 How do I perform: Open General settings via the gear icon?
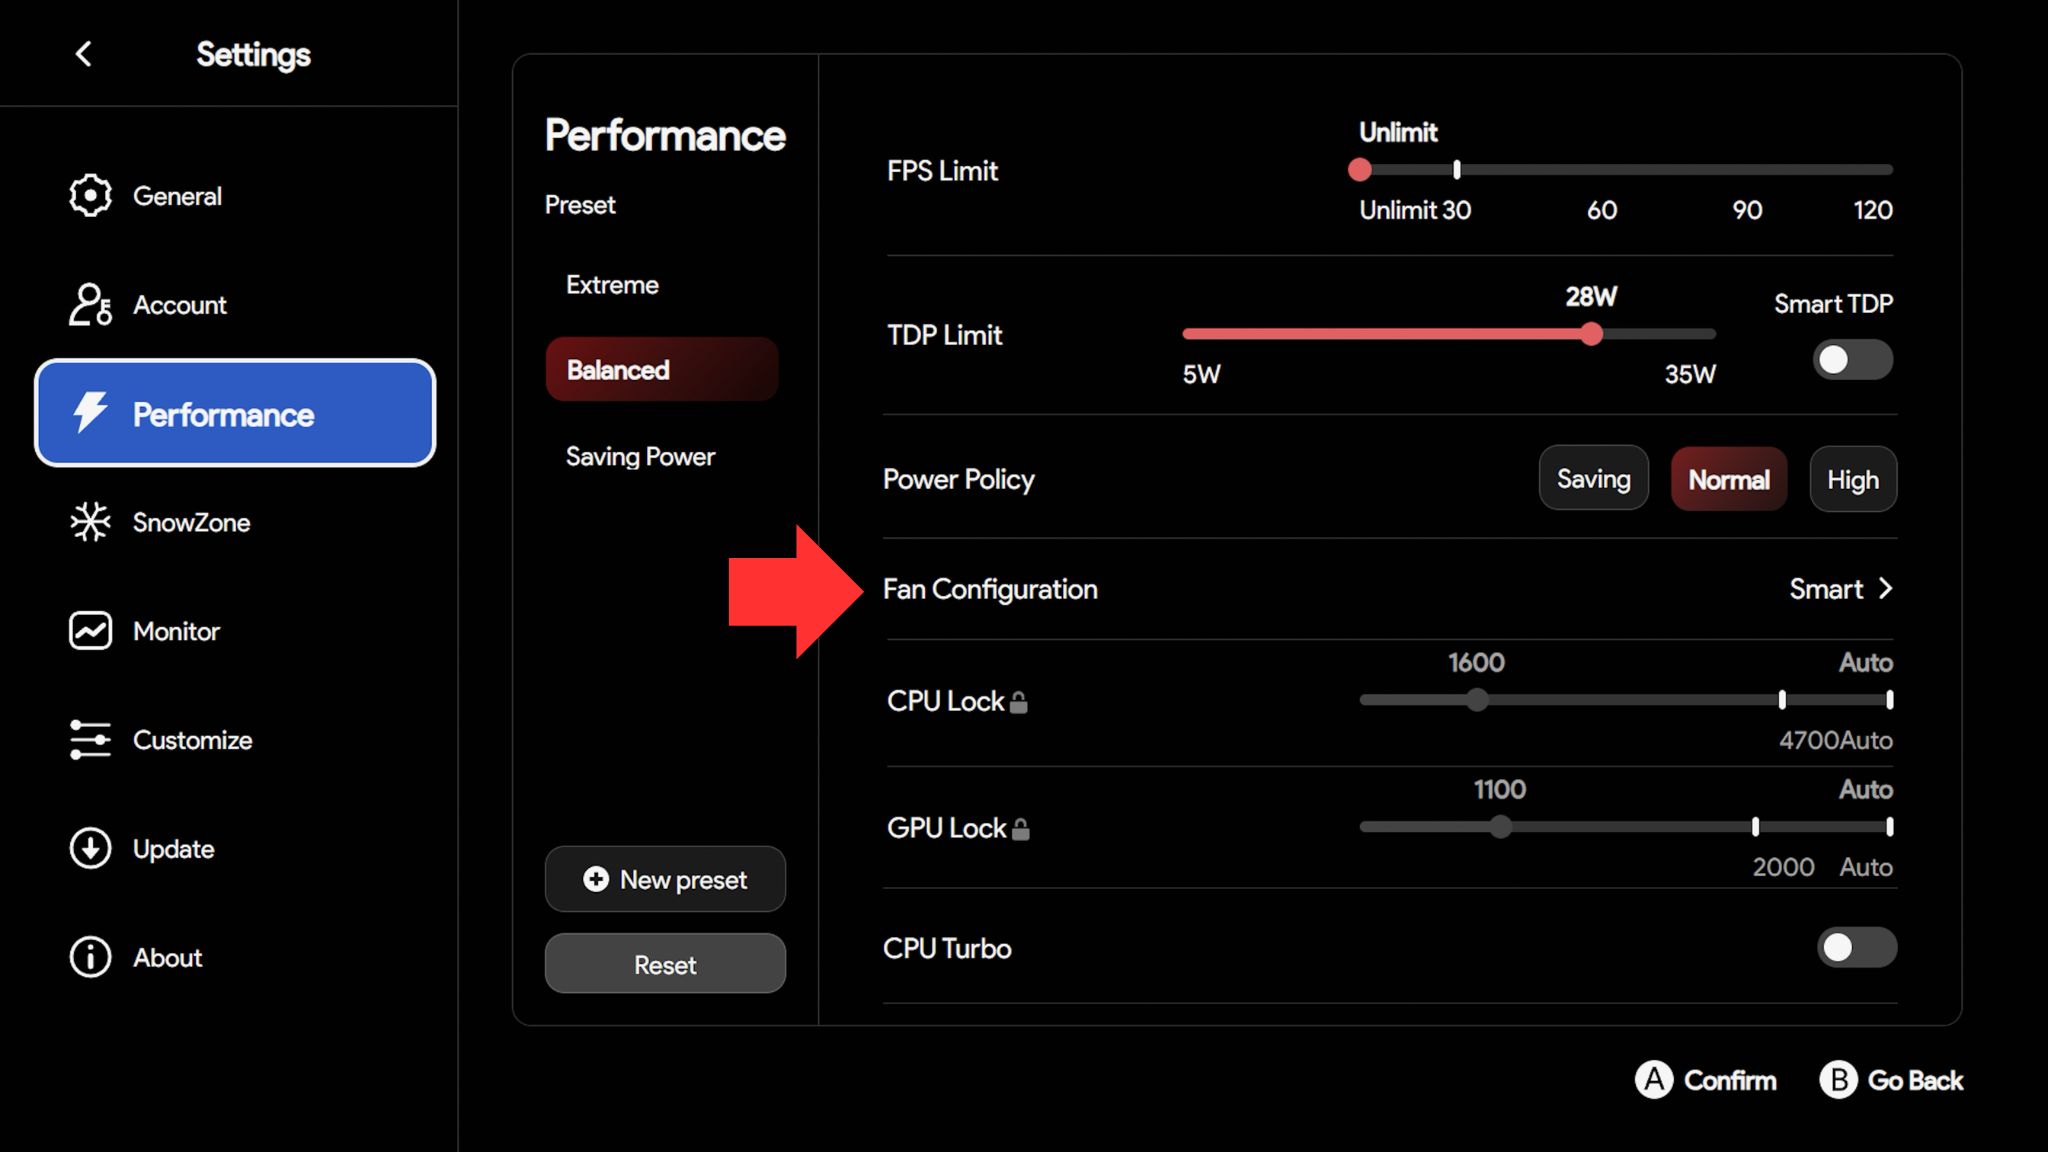(90, 195)
